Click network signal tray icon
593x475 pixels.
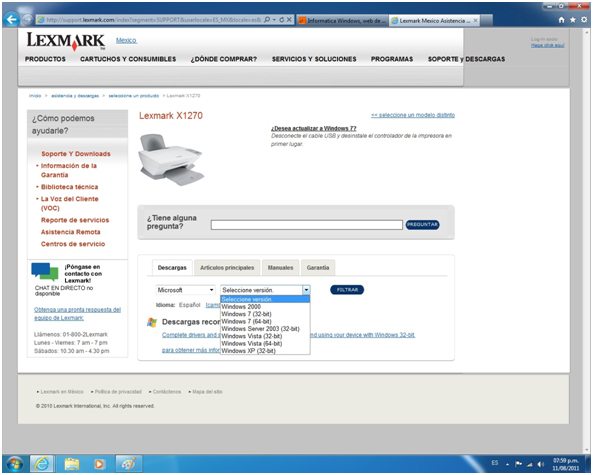click(x=529, y=464)
